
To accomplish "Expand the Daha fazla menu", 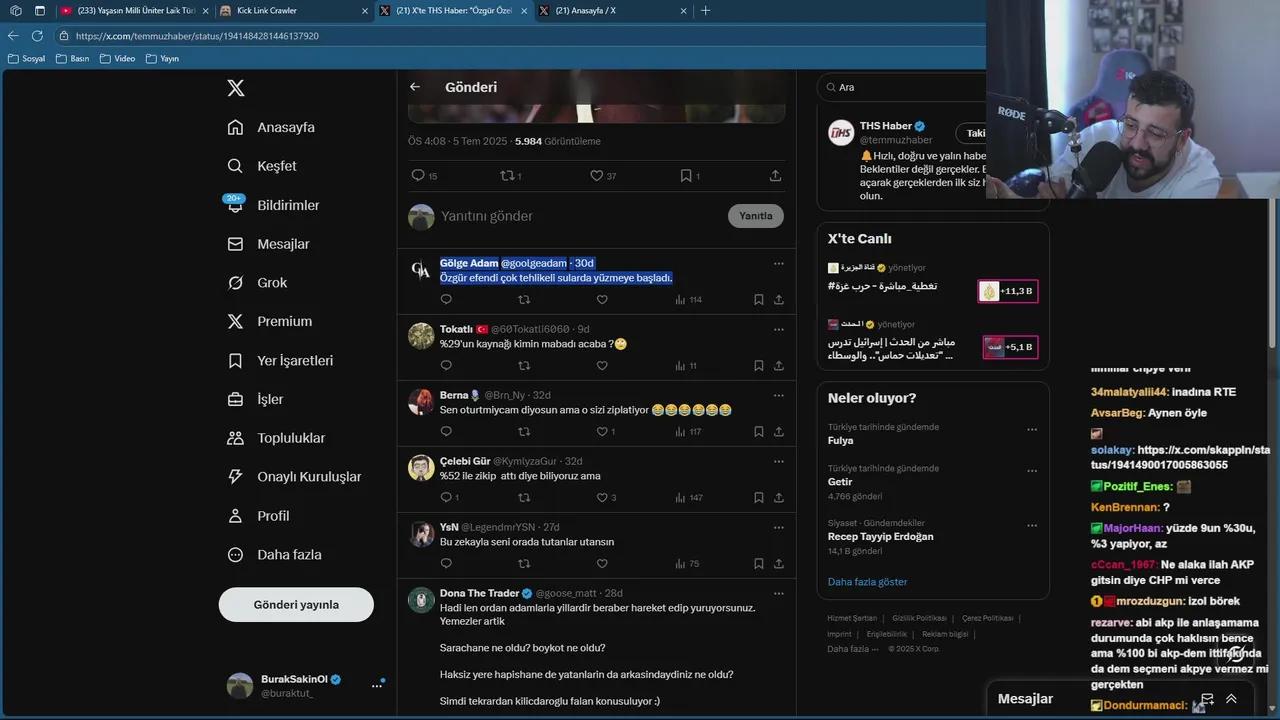I will point(274,555).
